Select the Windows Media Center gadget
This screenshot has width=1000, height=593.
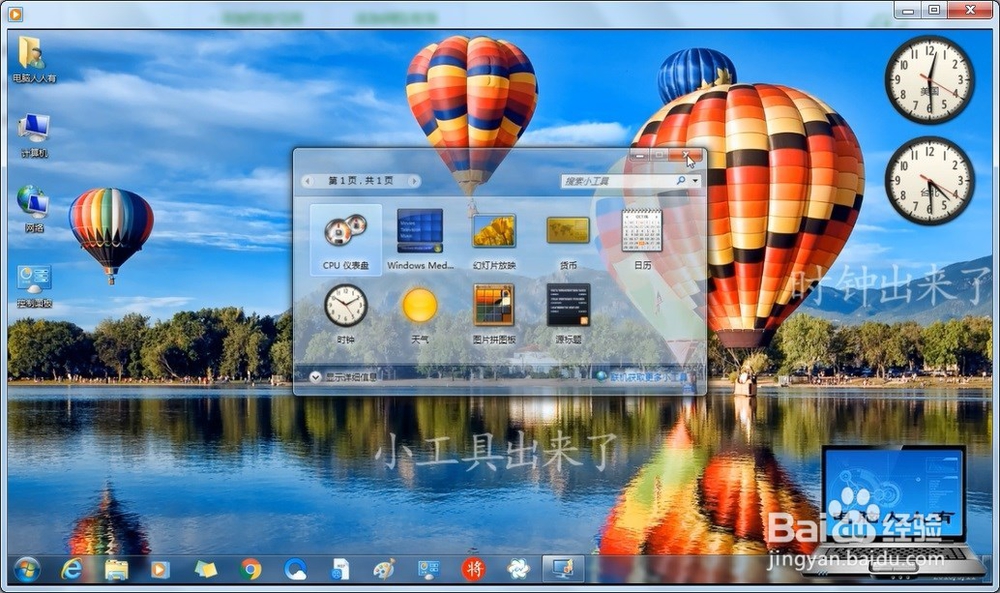pyautogui.click(x=420, y=240)
